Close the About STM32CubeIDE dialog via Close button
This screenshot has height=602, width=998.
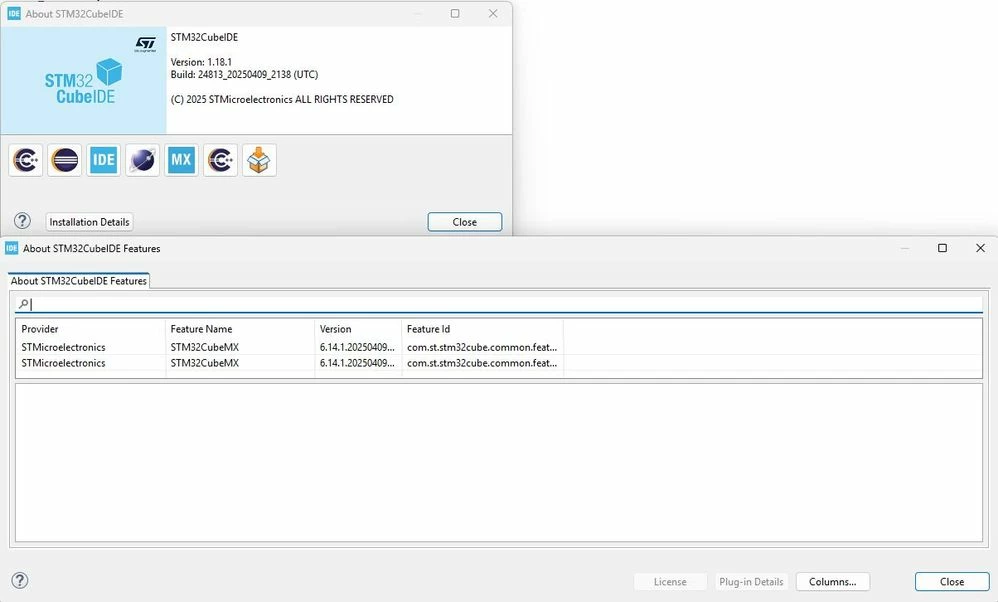[465, 222]
